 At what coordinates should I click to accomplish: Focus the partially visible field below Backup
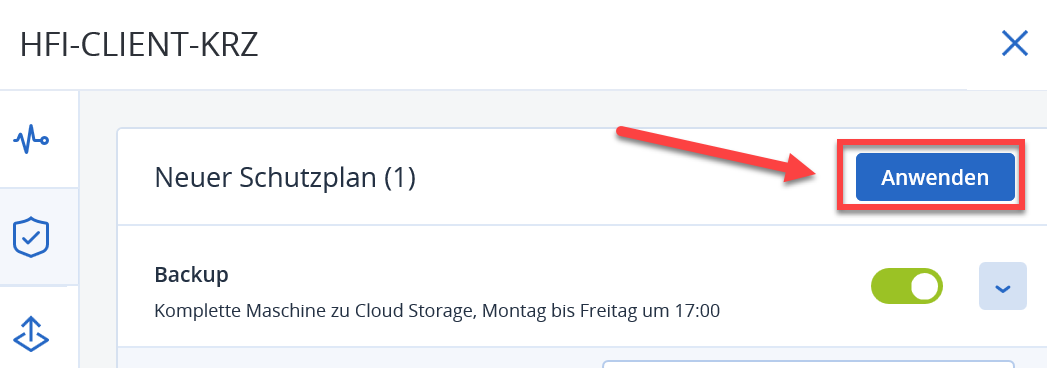(x=808, y=364)
